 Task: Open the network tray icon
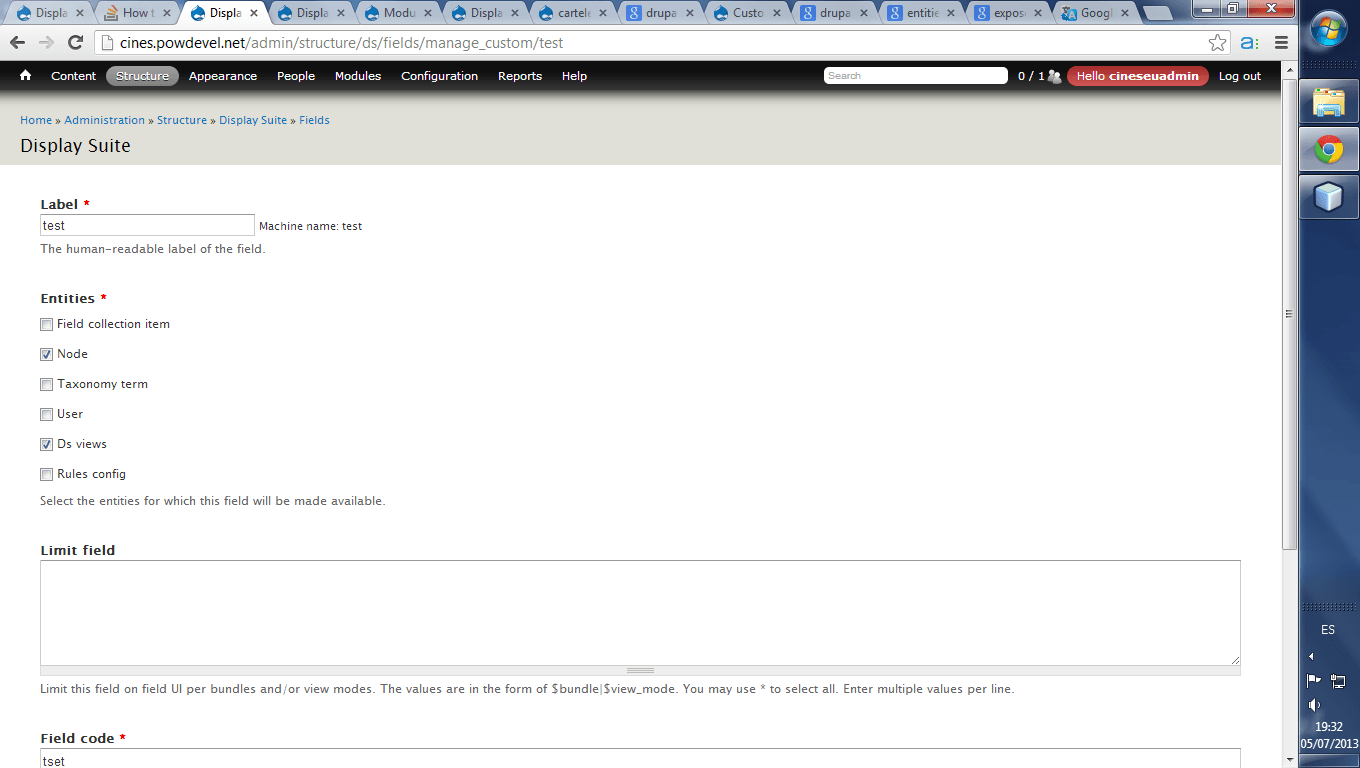tap(1338, 680)
